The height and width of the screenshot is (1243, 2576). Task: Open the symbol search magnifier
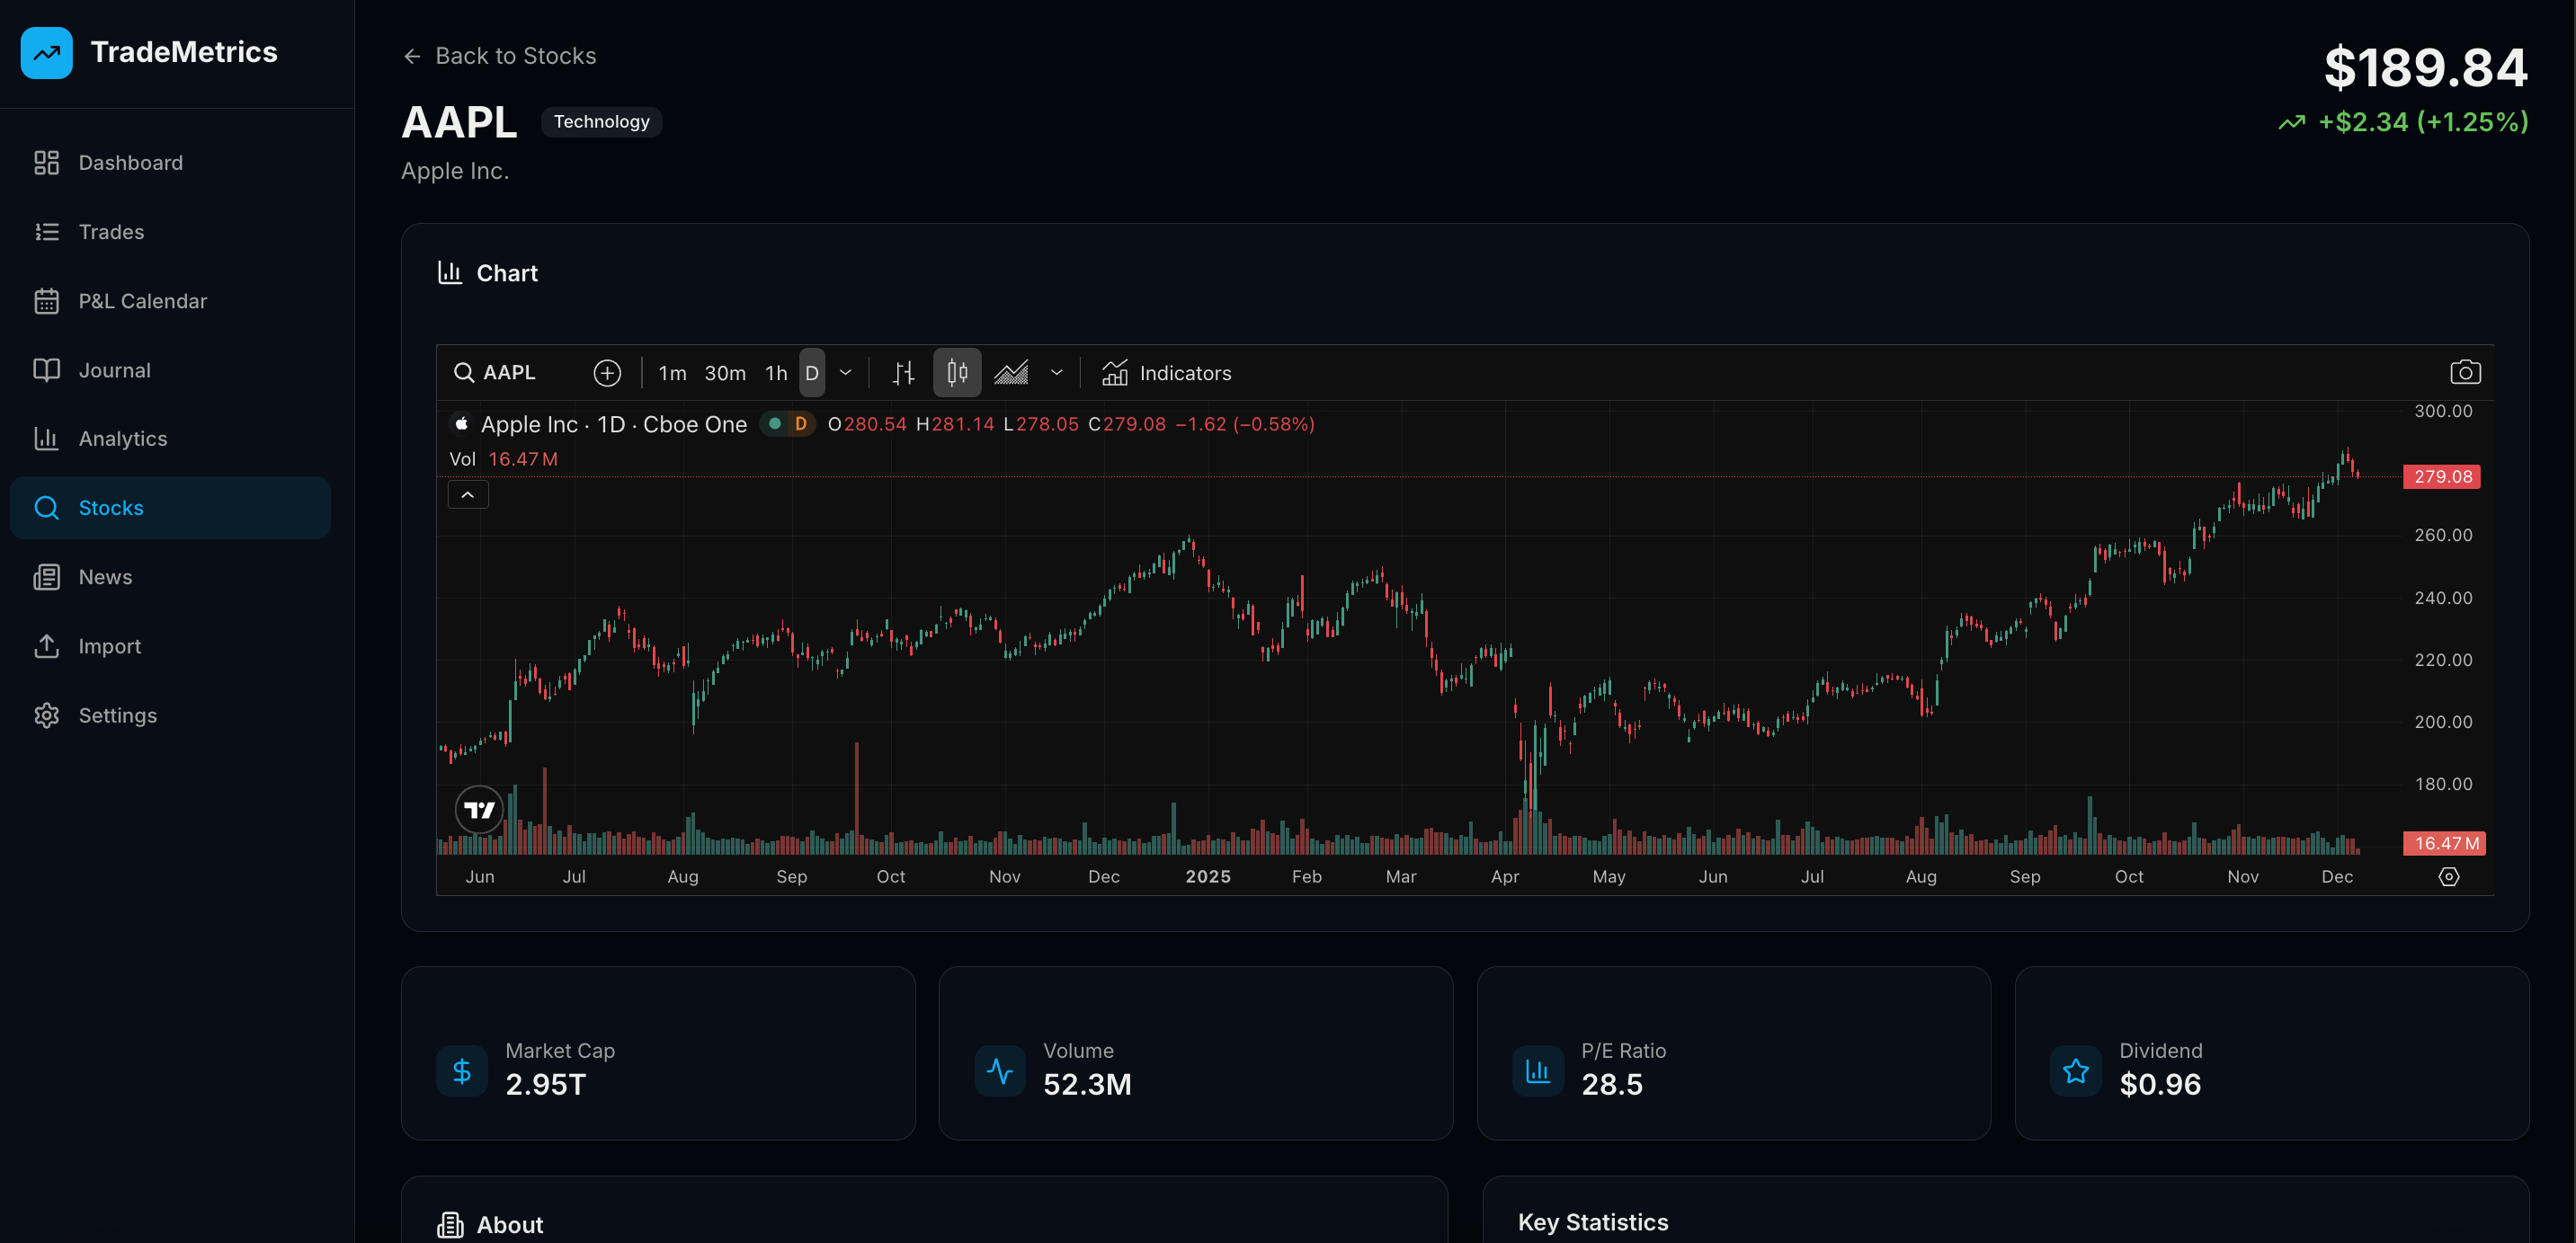pos(465,372)
